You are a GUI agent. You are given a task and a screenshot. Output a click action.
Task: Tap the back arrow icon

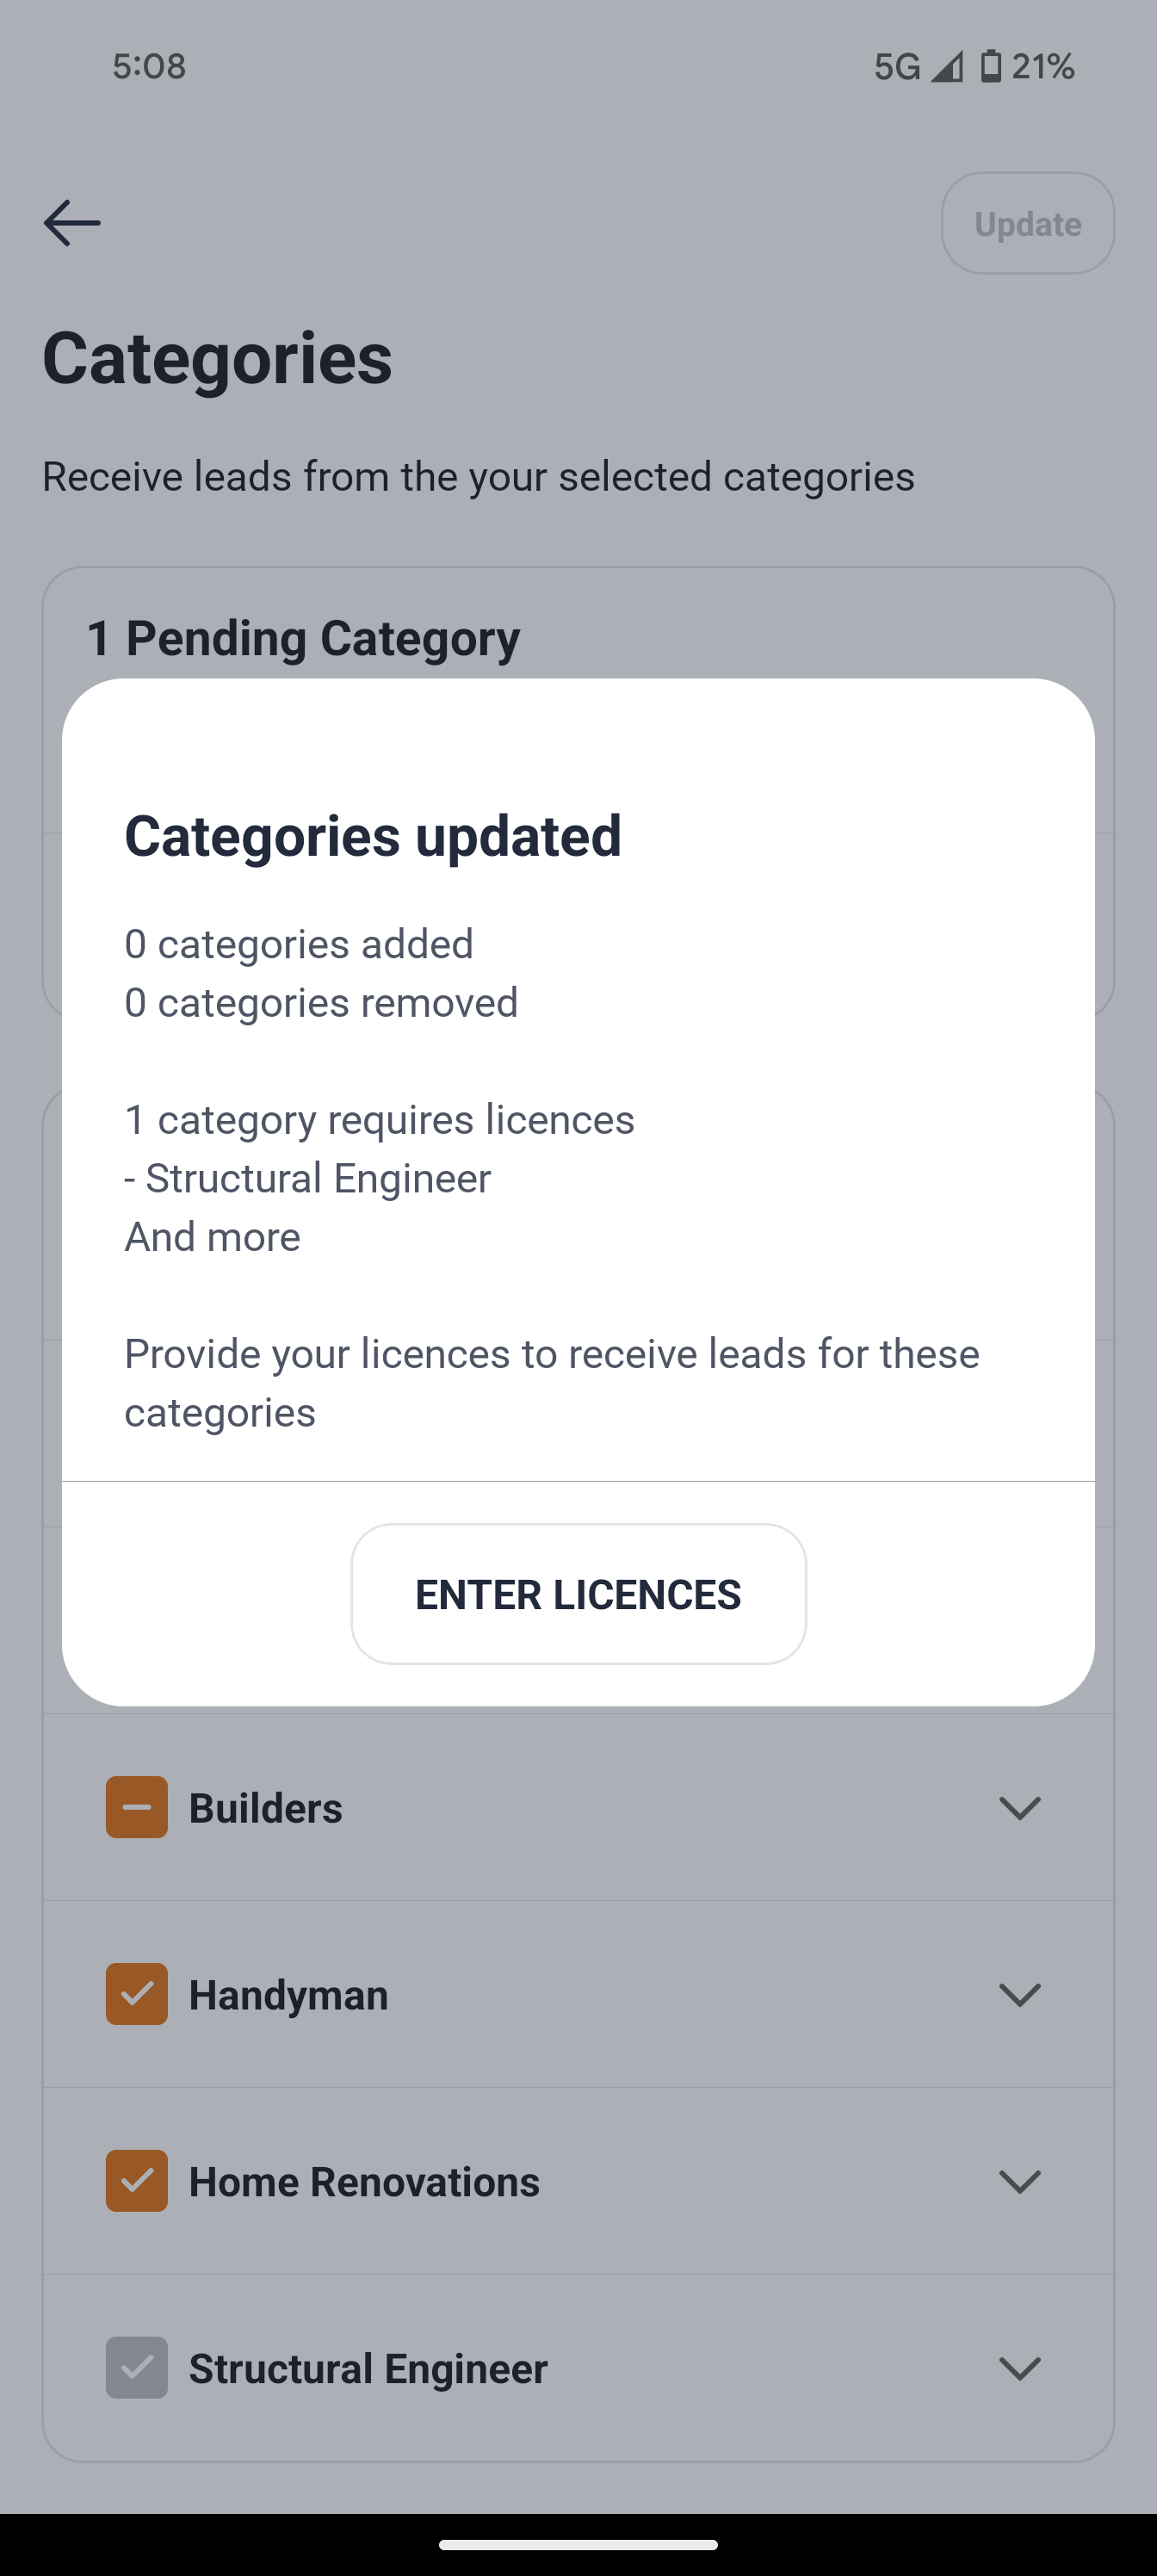(x=72, y=223)
